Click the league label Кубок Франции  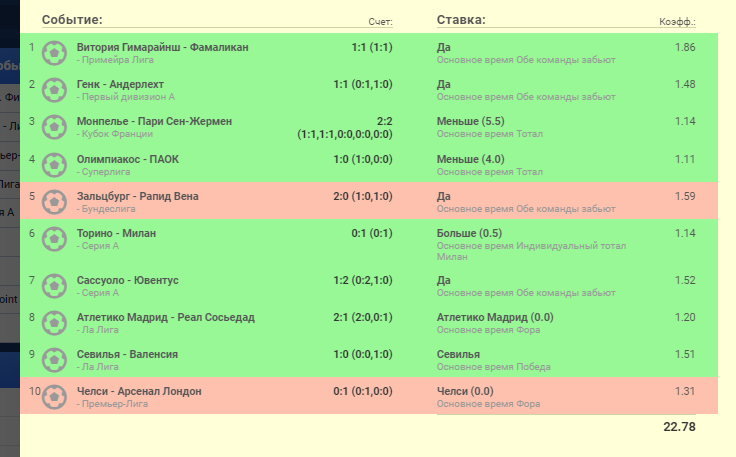tap(117, 134)
